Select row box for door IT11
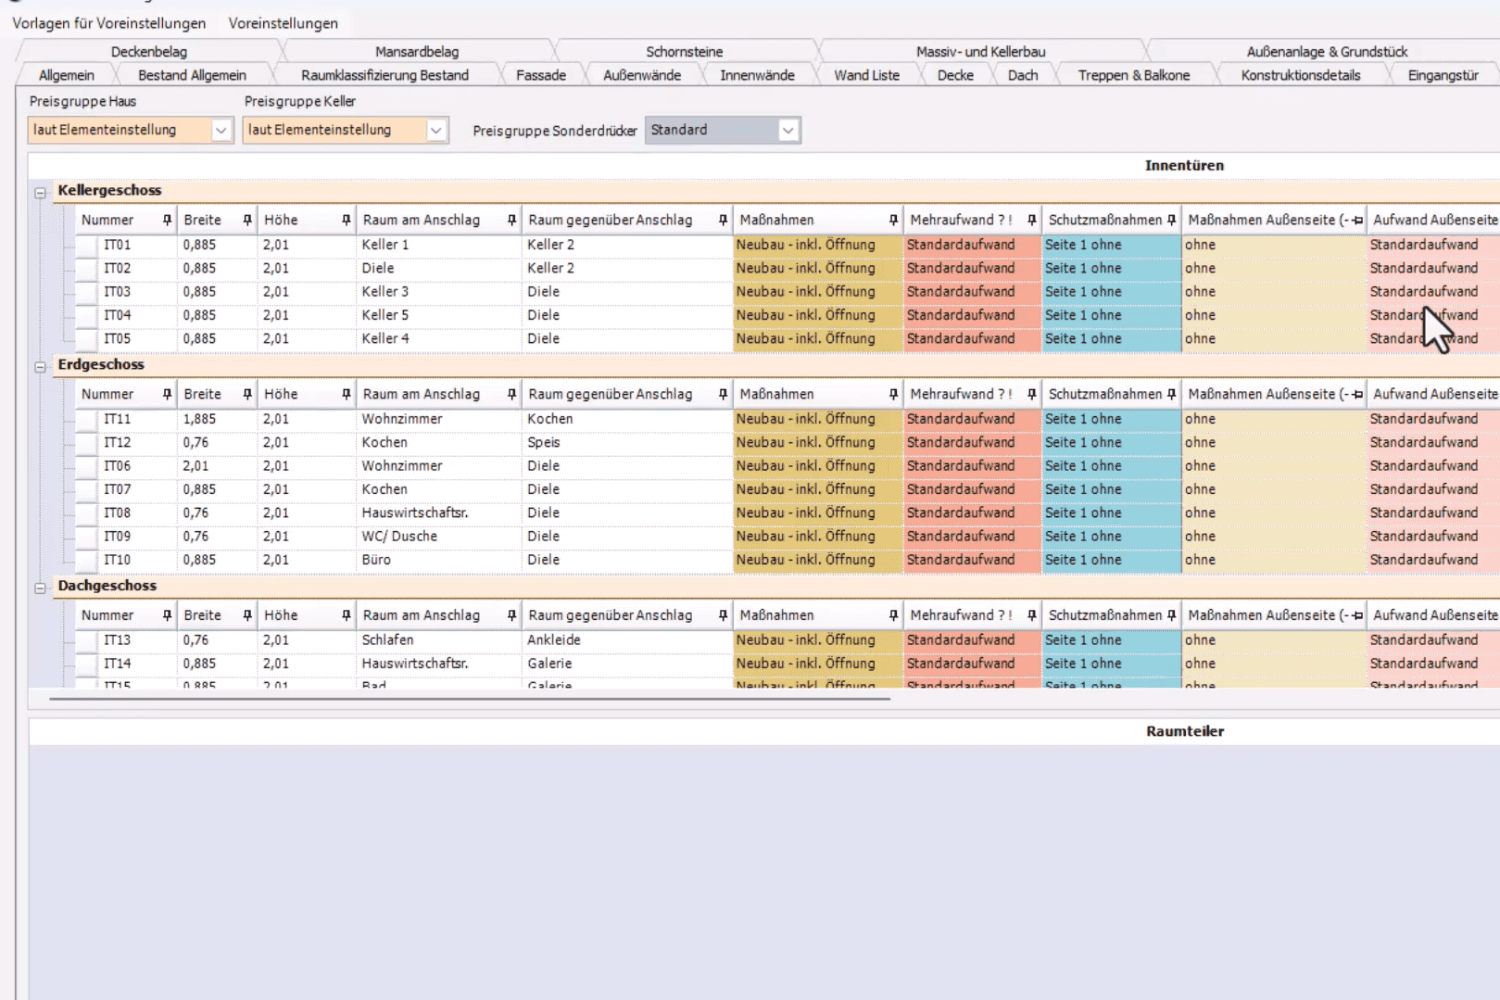The height and width of the screenshot is (1000, 1500). [x=88, y=419]
